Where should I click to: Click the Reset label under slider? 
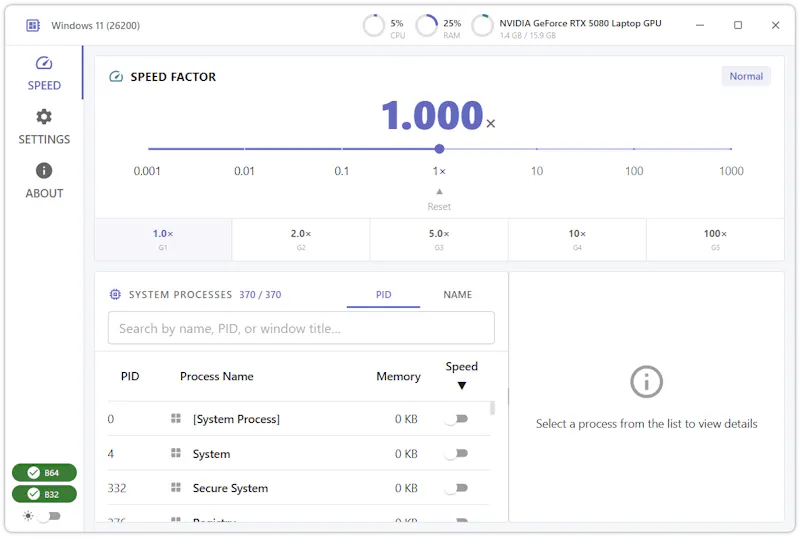(x=439, y=207)
